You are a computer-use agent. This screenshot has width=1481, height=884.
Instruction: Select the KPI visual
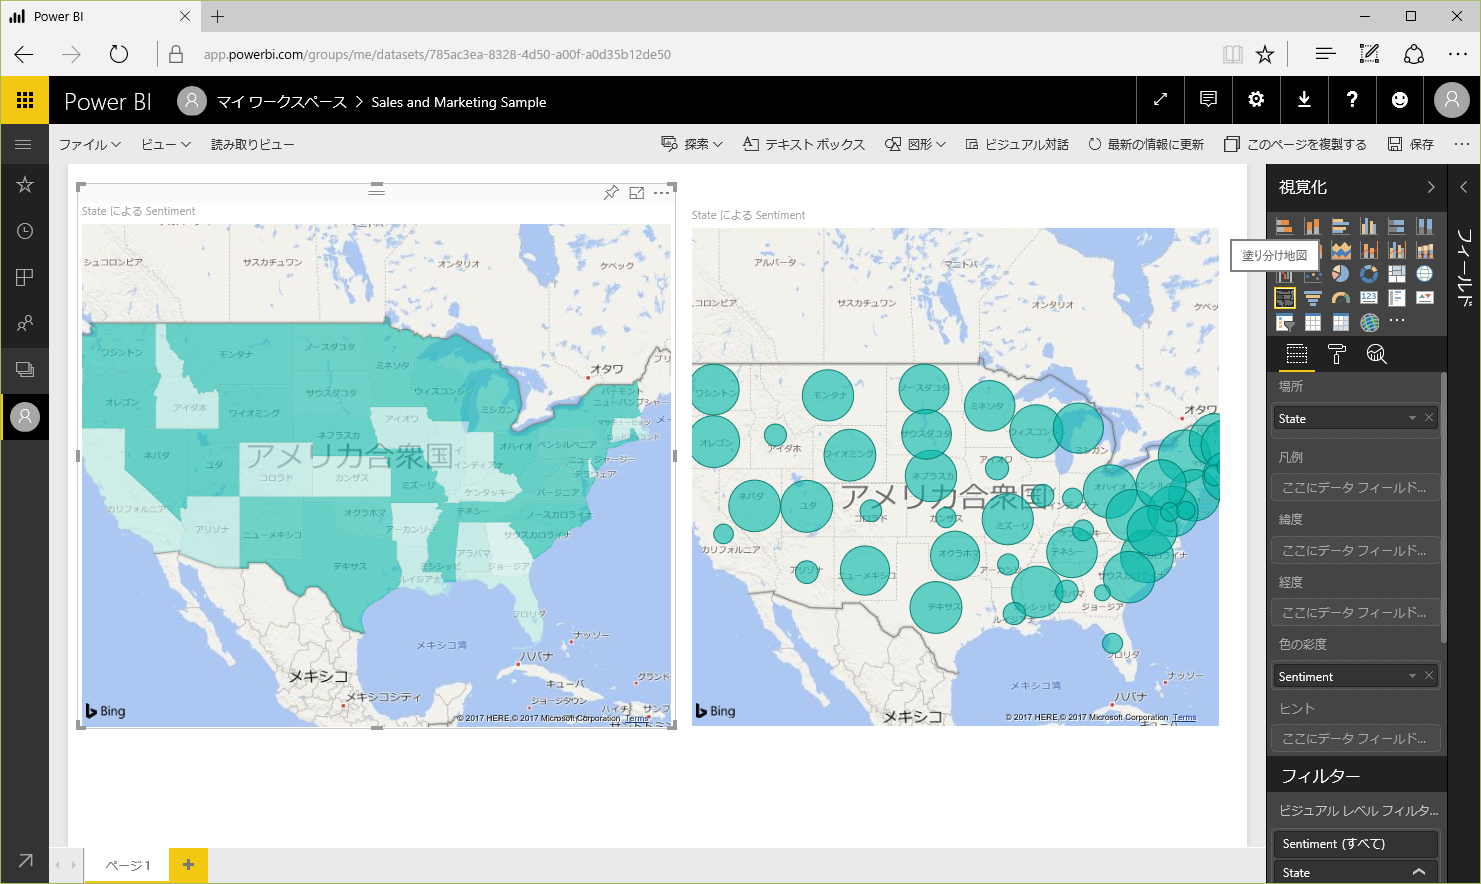1425,298
